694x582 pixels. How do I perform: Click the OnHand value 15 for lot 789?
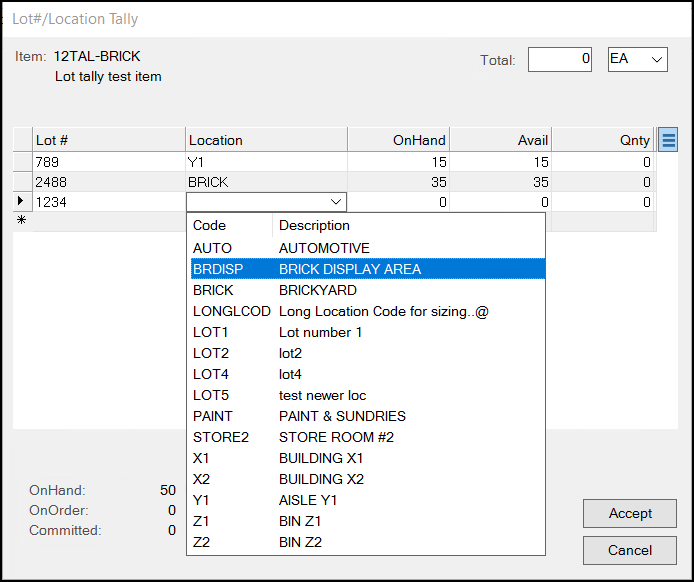pyautogui.click(x=398, y=162)
